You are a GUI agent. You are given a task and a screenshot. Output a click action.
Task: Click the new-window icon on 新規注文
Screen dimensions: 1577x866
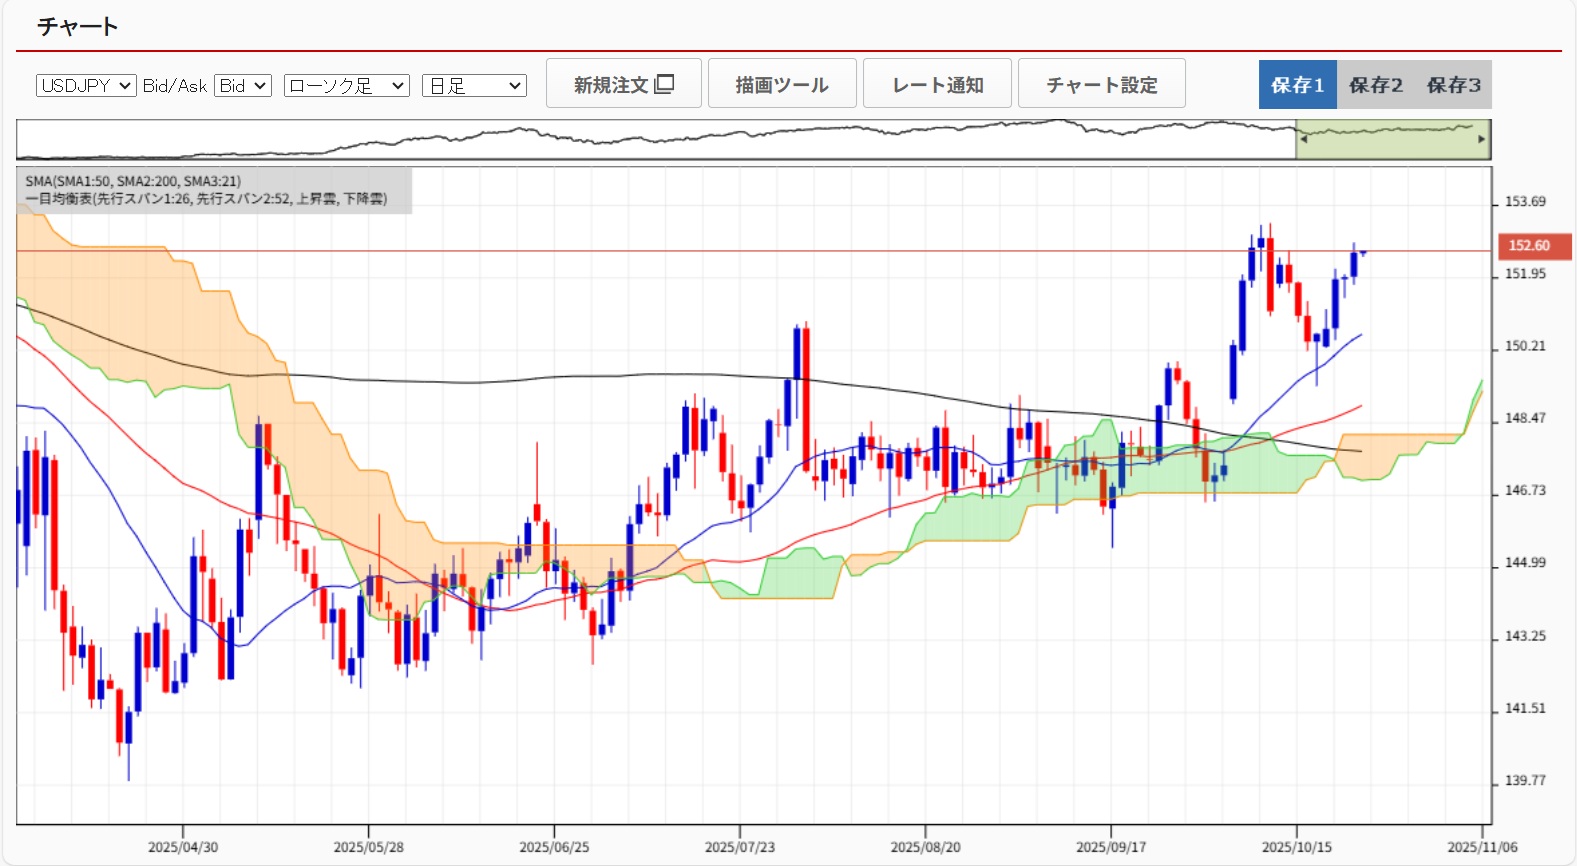pyautogui.click(x=664, y=84)
